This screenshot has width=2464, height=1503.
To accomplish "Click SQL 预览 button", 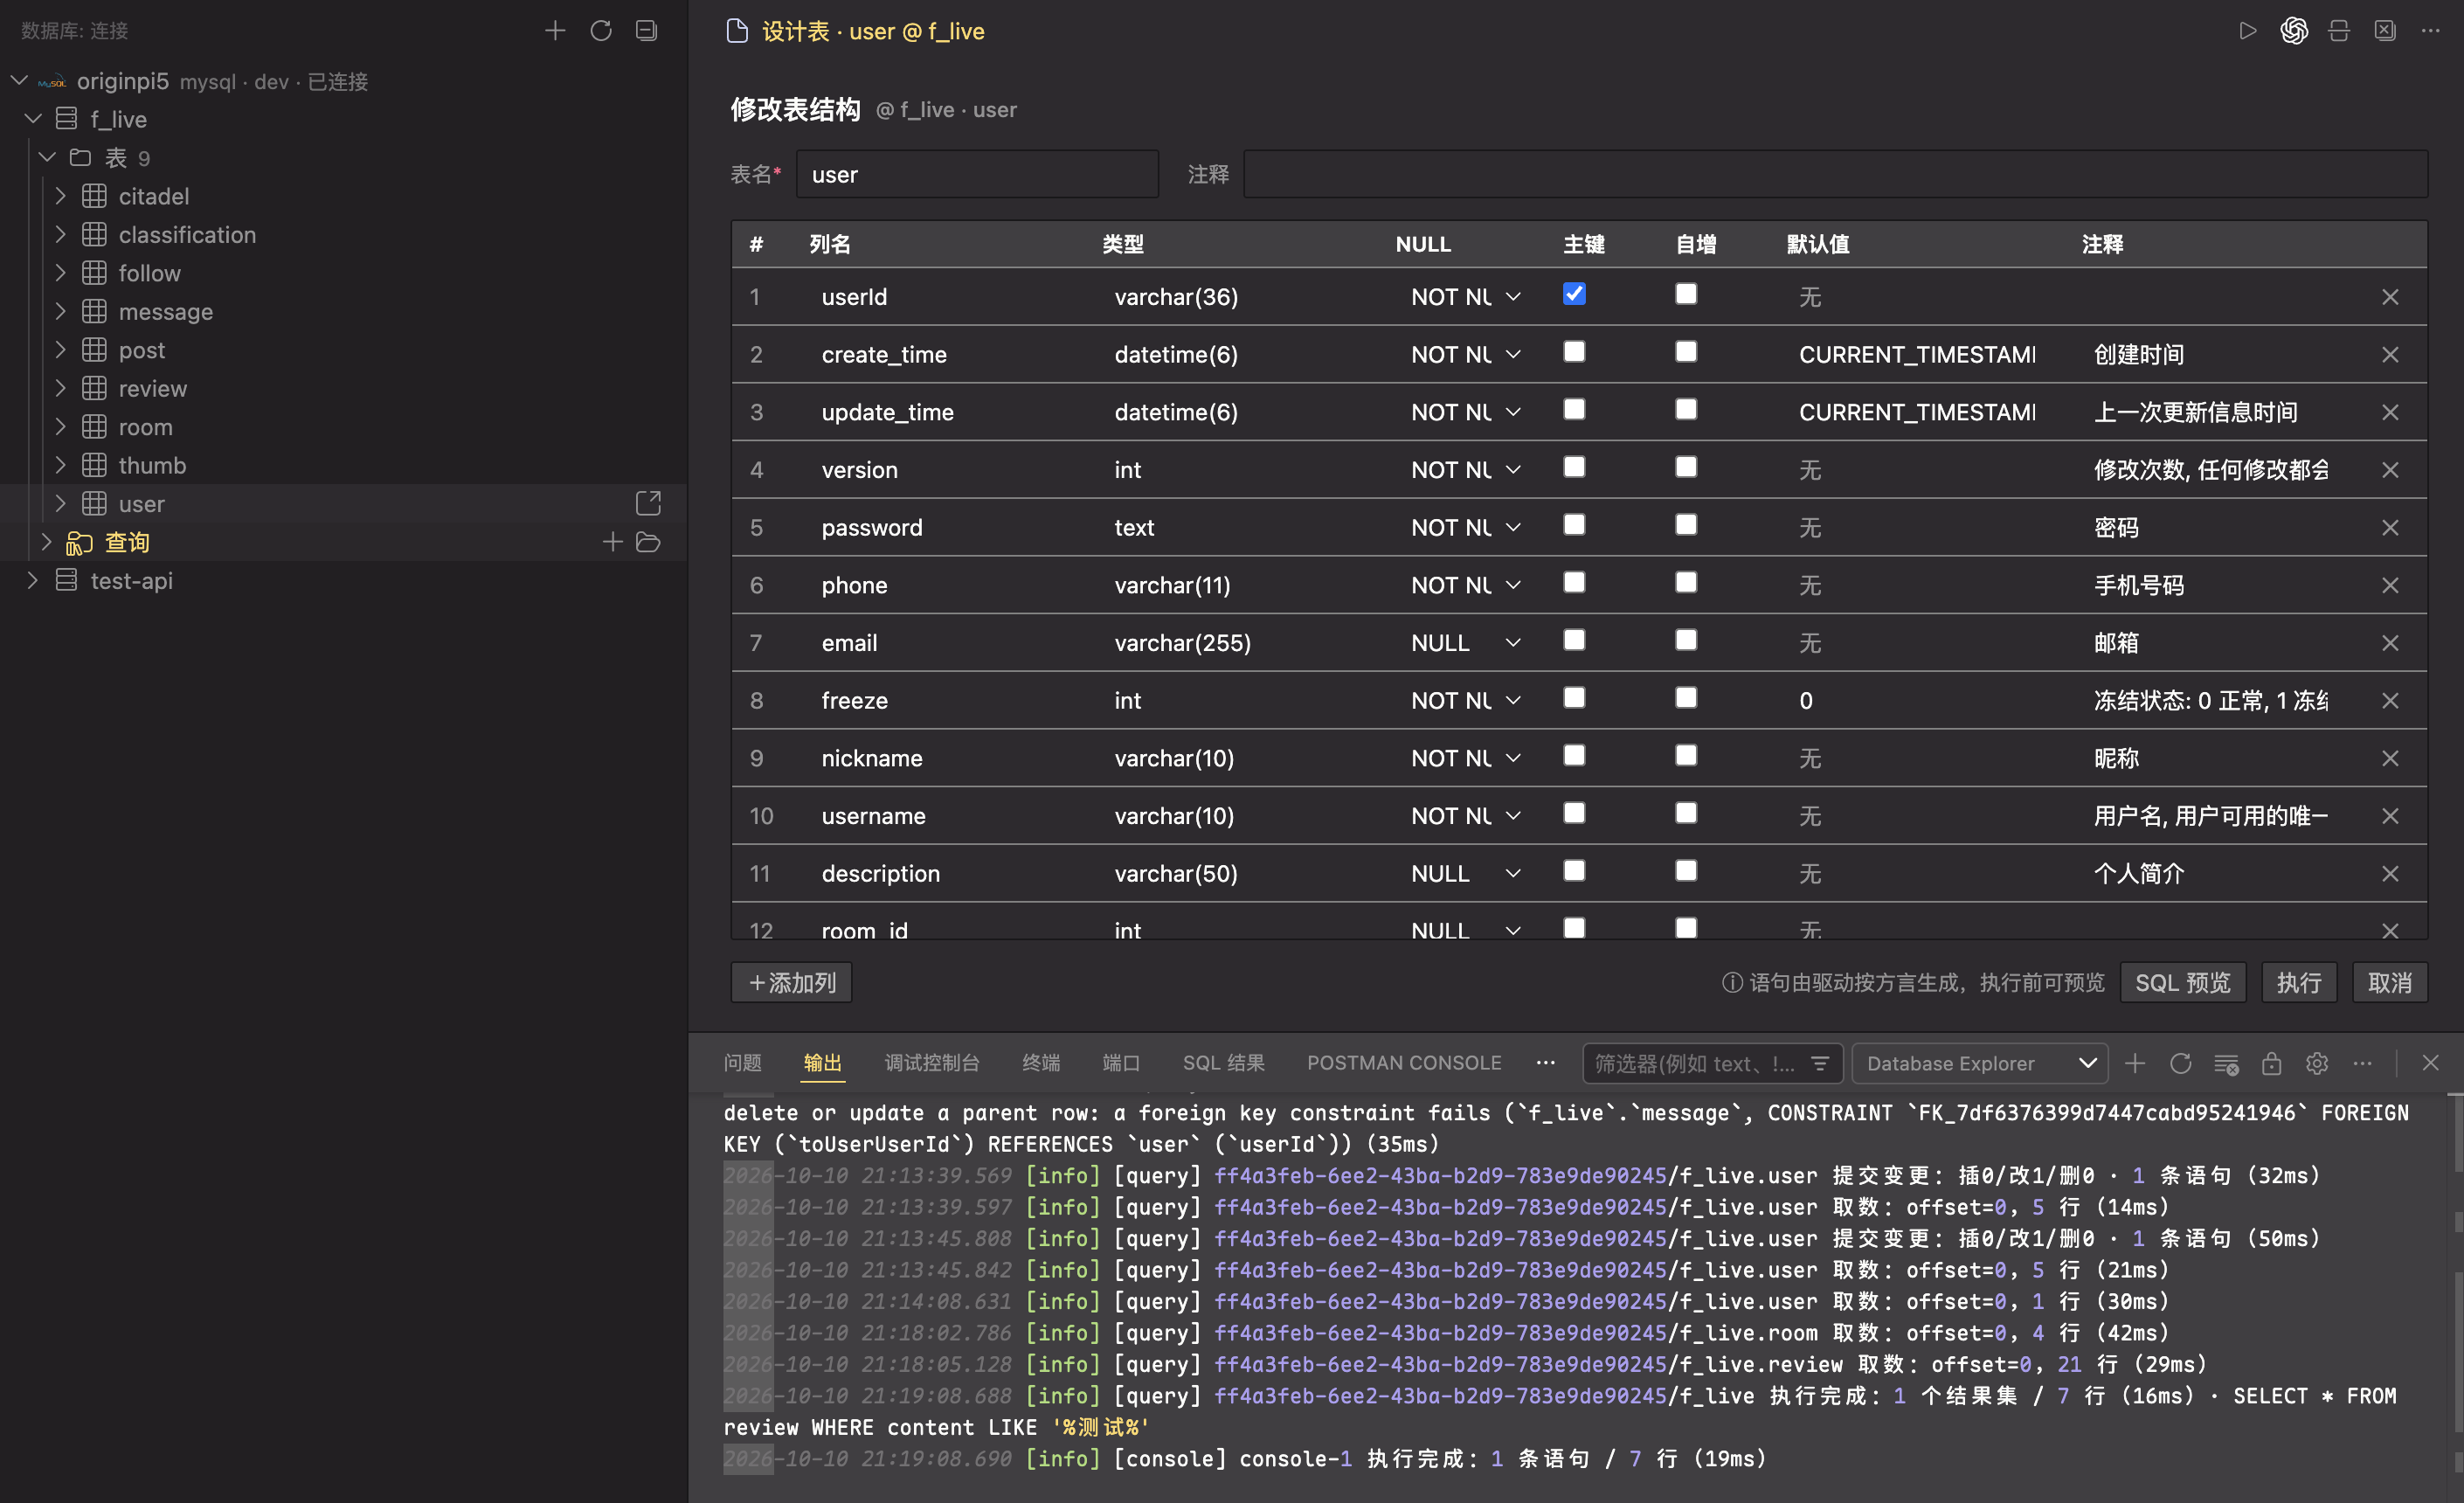I will [x=2183, y=983].
